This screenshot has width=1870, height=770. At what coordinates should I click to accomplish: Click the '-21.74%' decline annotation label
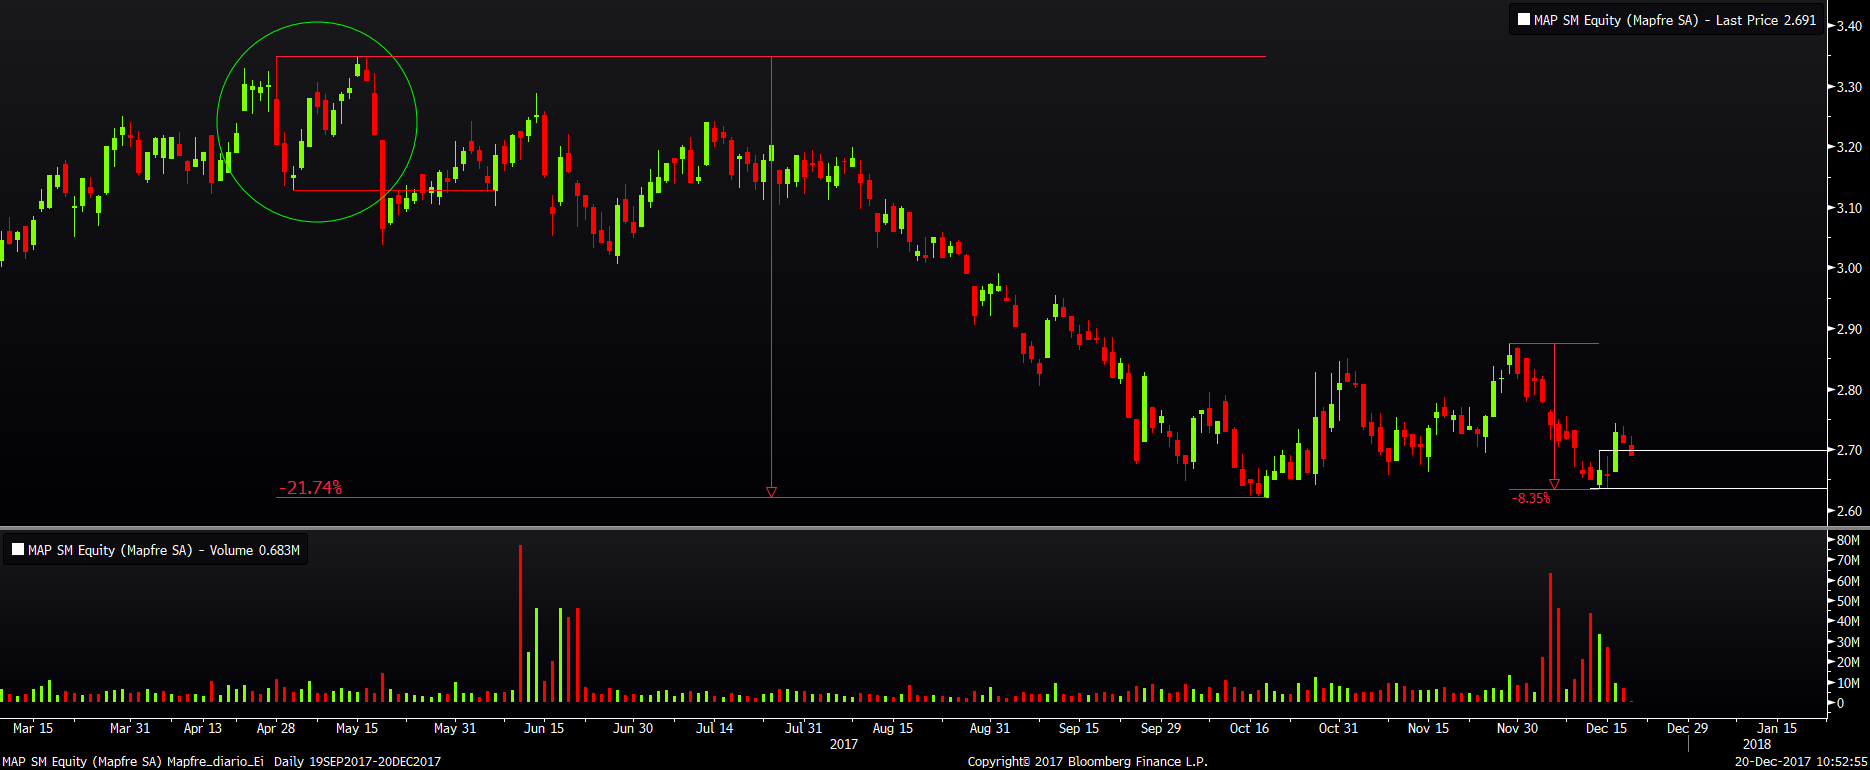[x=310, y=488]
